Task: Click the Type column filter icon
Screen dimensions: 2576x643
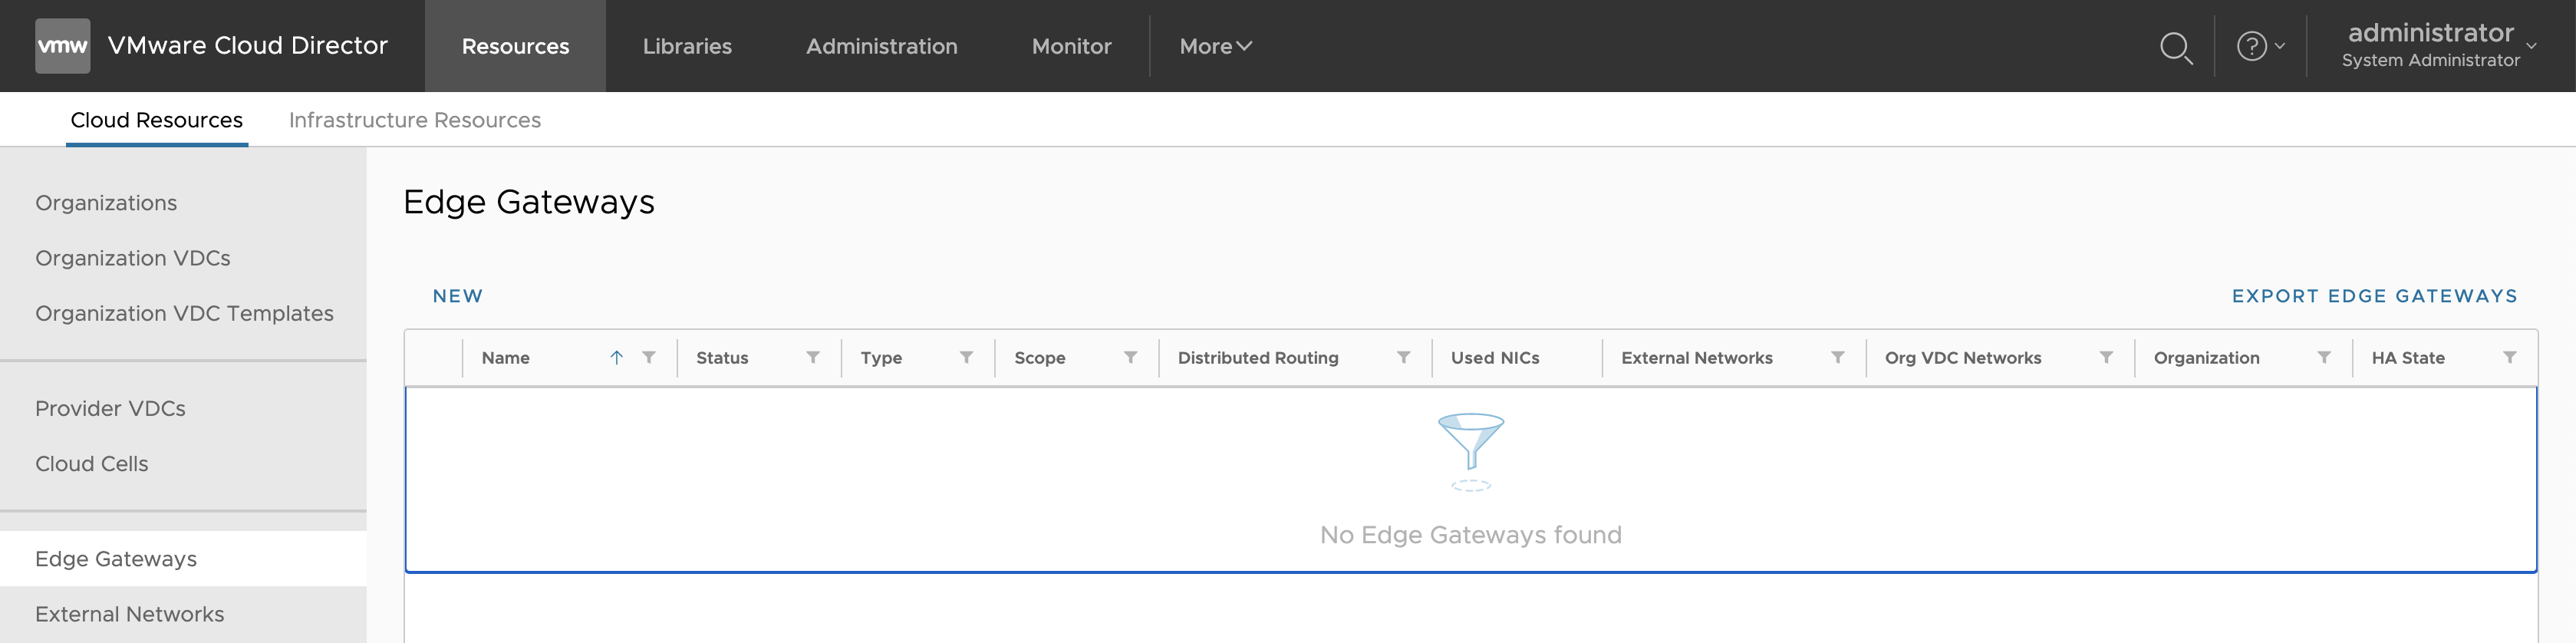Action: pyautogui.click(x=966, y=358)
